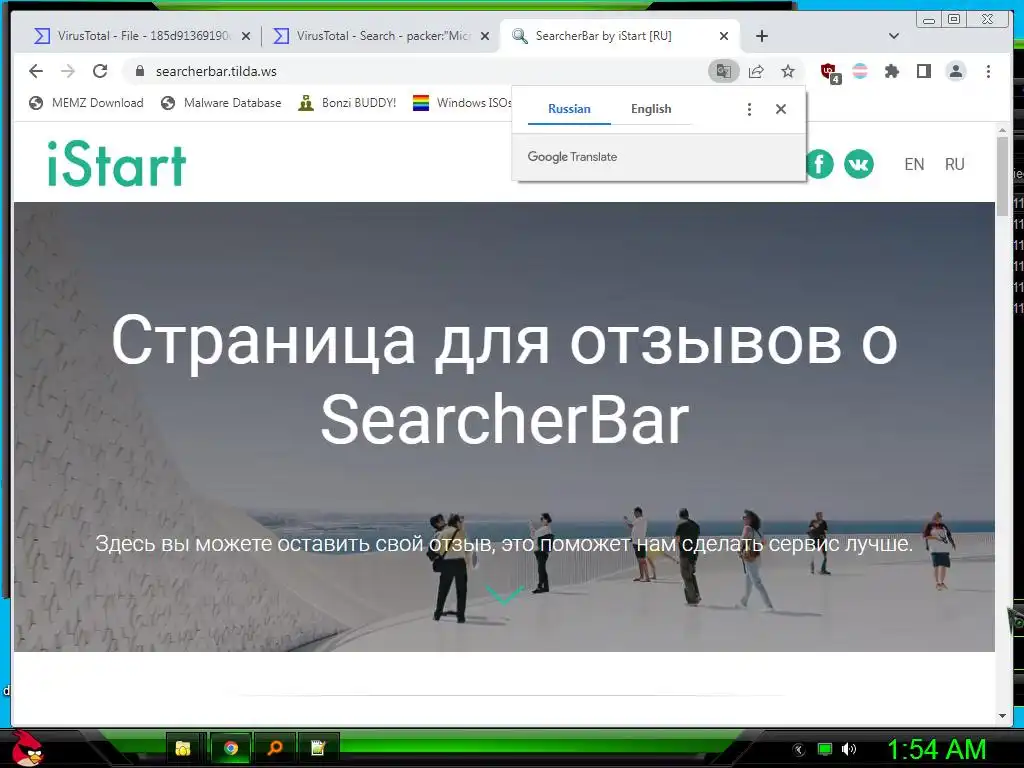
Task: Go back with the browser back arrow
Action: [36, 71]
